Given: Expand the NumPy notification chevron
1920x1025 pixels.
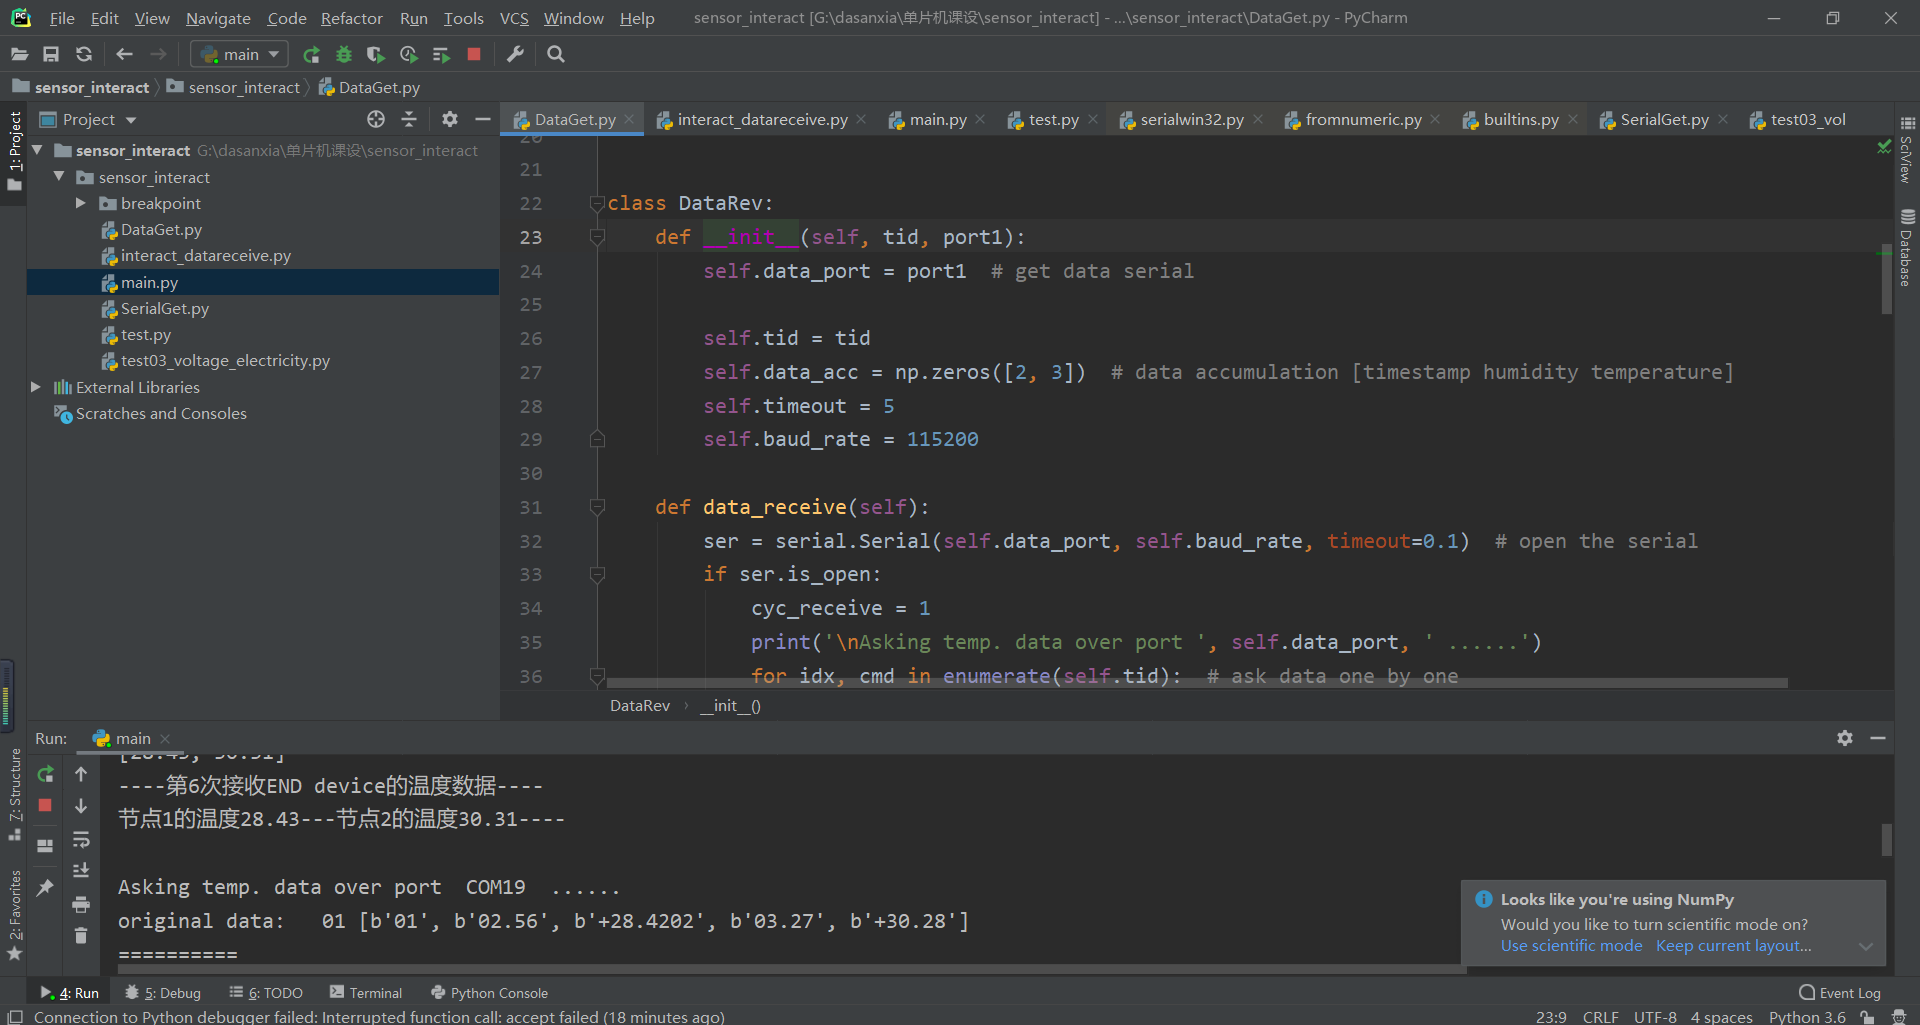Looking at the screenshot, I should coord(1866,946).
